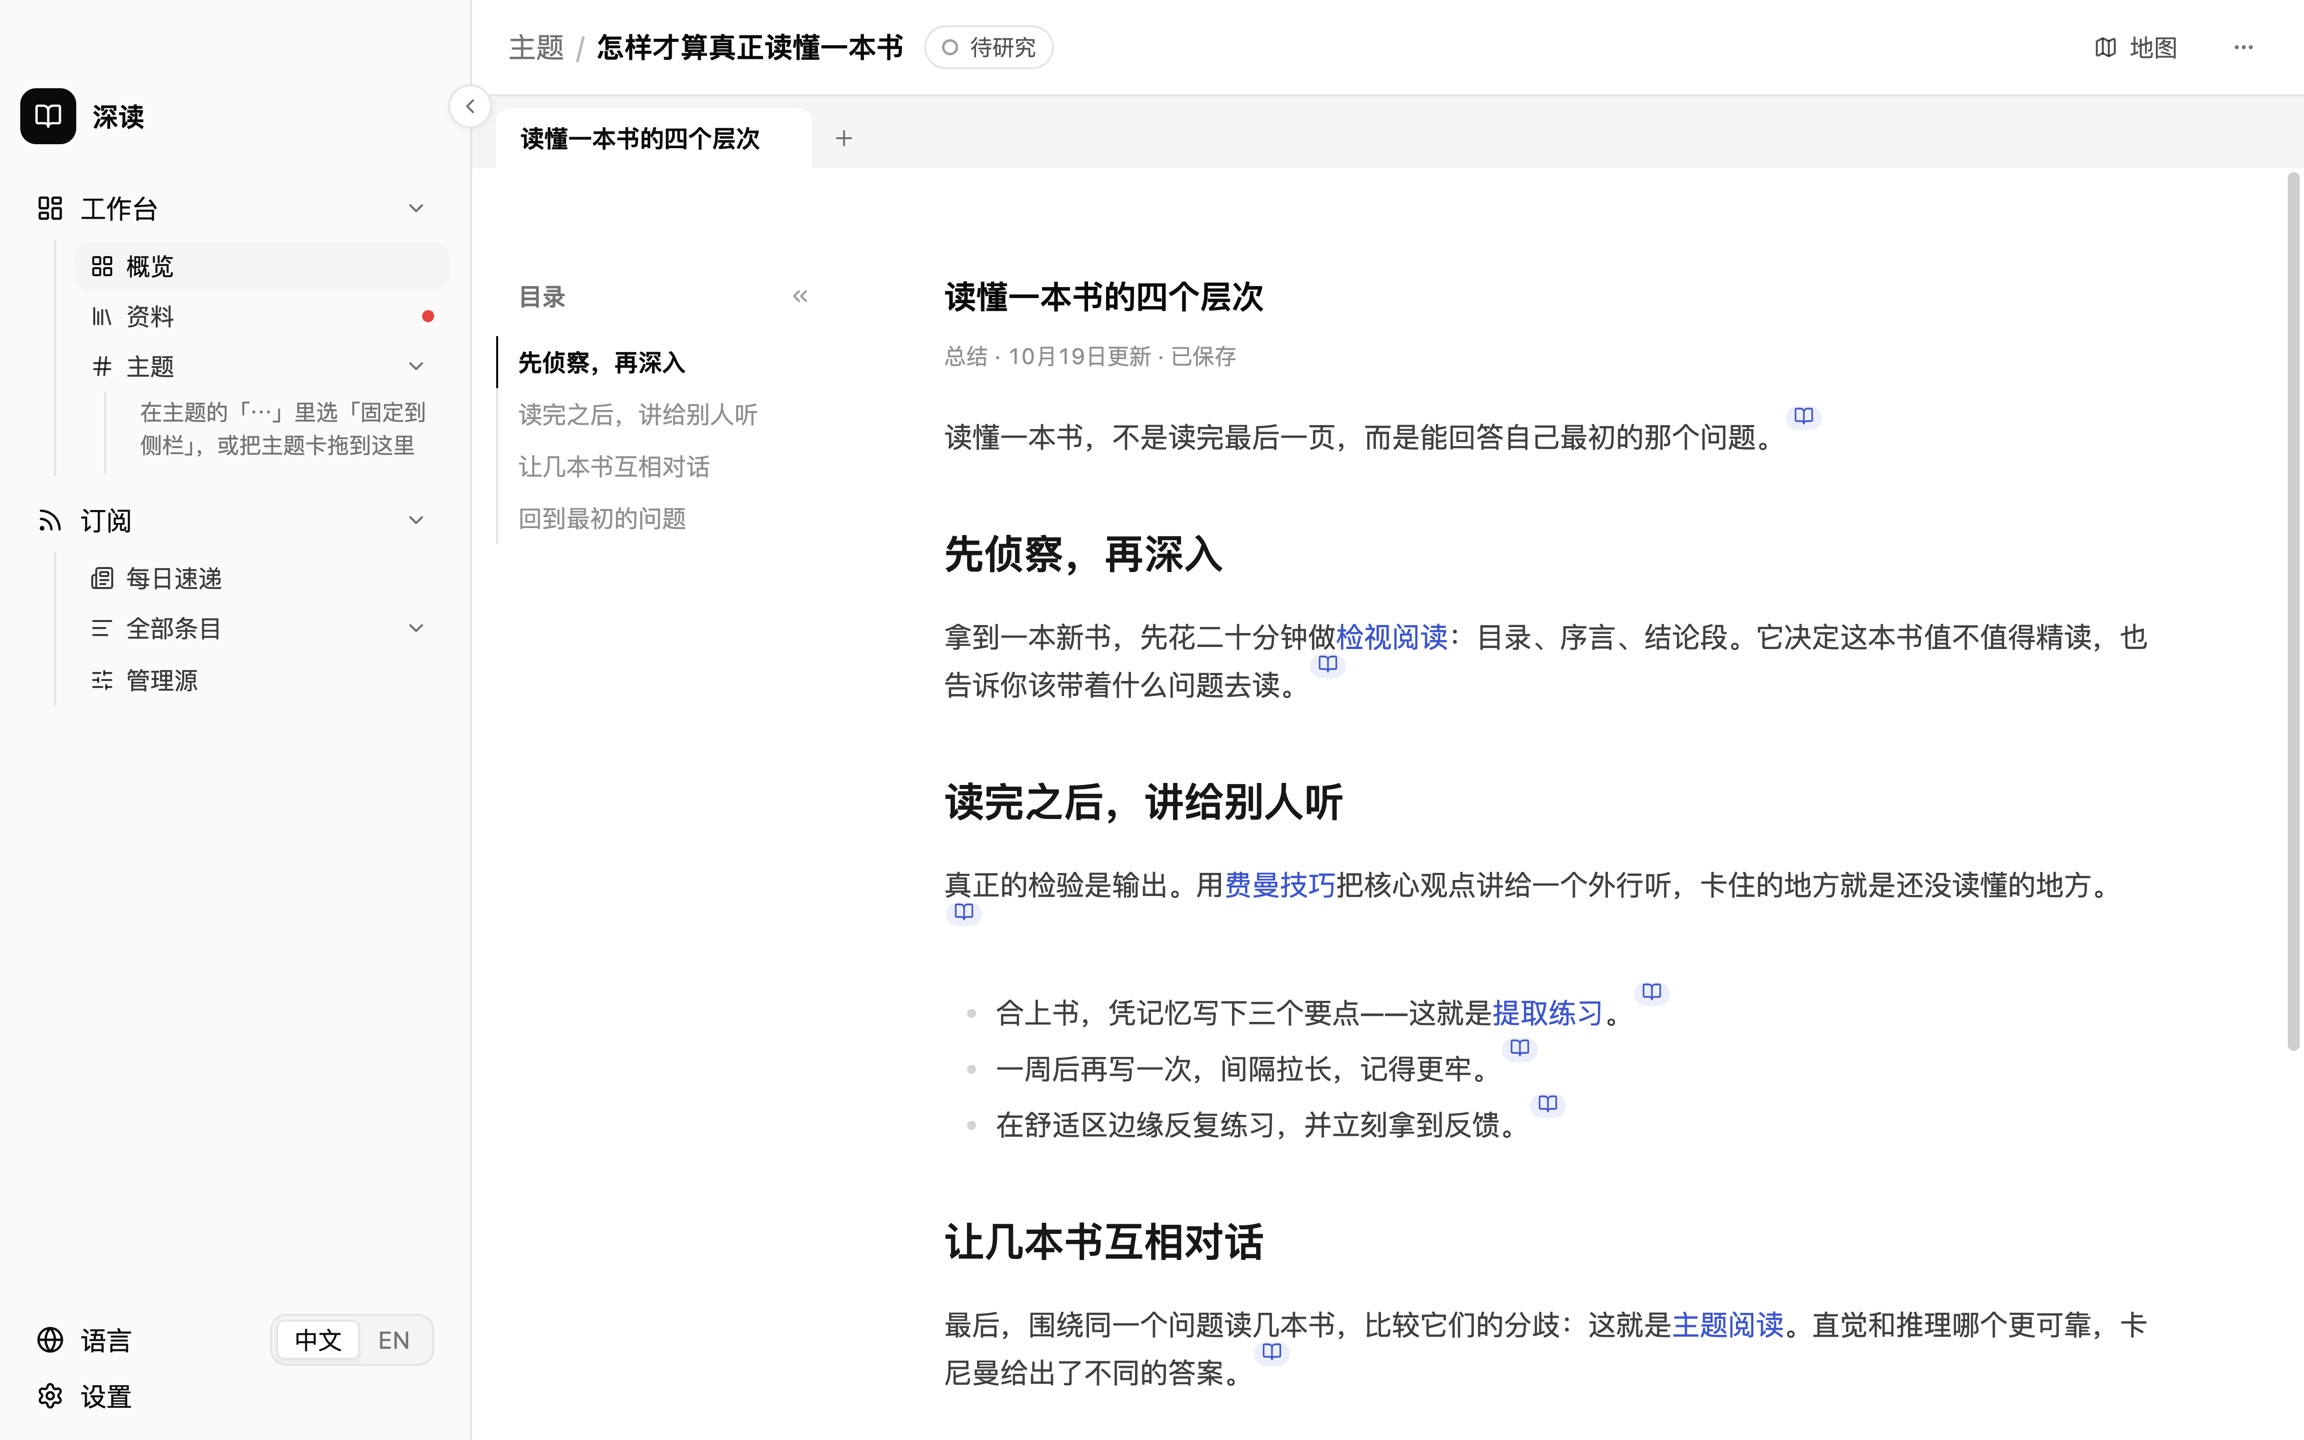This screenshot has width=2304, height=1440.
Task: Collapse the 目录 panel with double chevron
Action: click(800, 296)
